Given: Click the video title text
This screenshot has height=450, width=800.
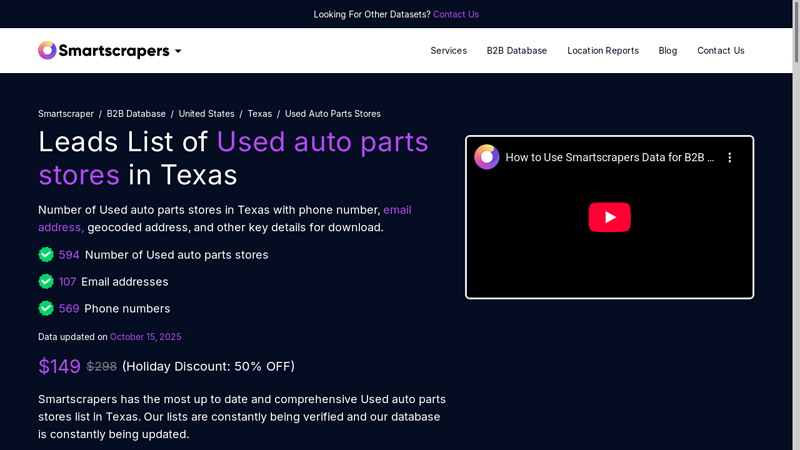Looking at the screenshot, I should (610, 158).
